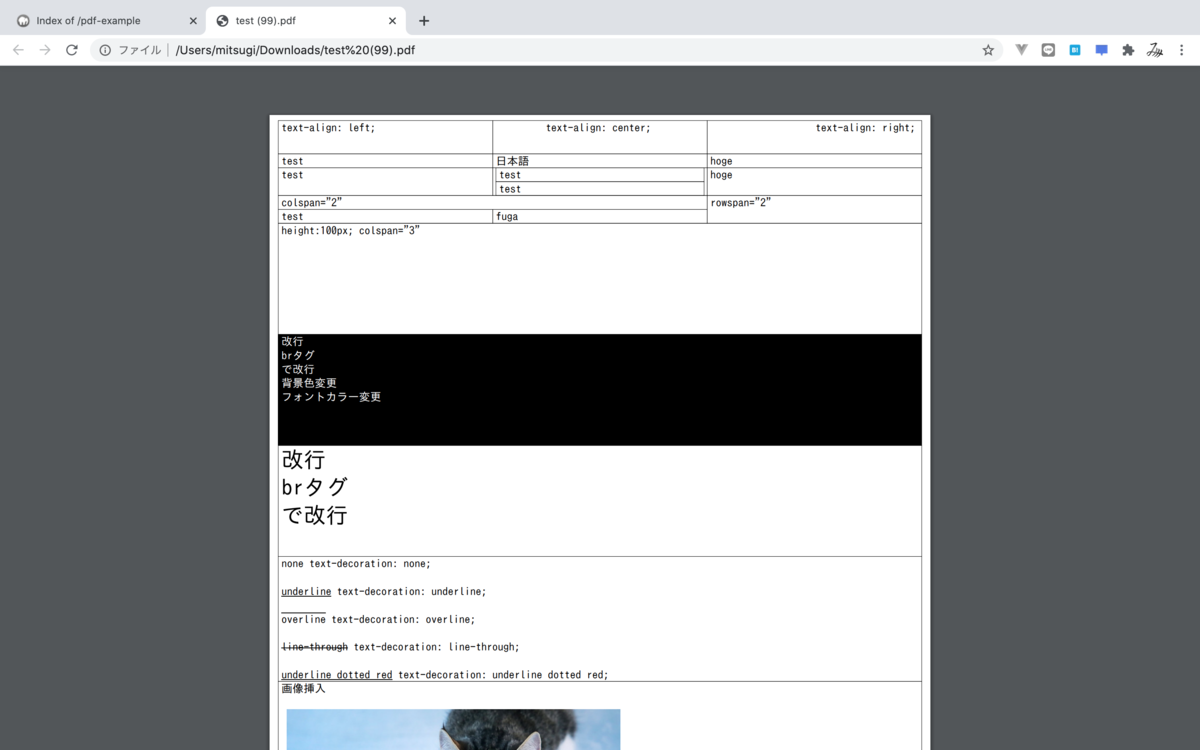The width and height of the screenshot is (1200, 750).
Task: Click the back navigation arrow
Action: click(18, 49)
